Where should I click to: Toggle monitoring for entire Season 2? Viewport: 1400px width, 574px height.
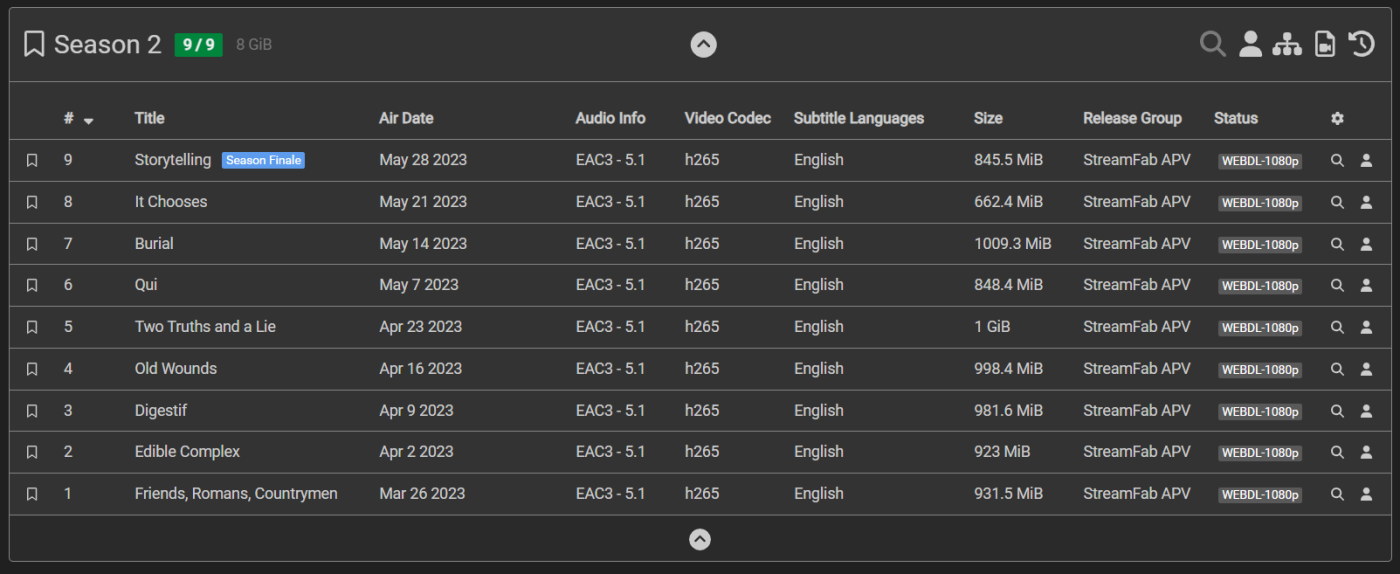point(34,44)
